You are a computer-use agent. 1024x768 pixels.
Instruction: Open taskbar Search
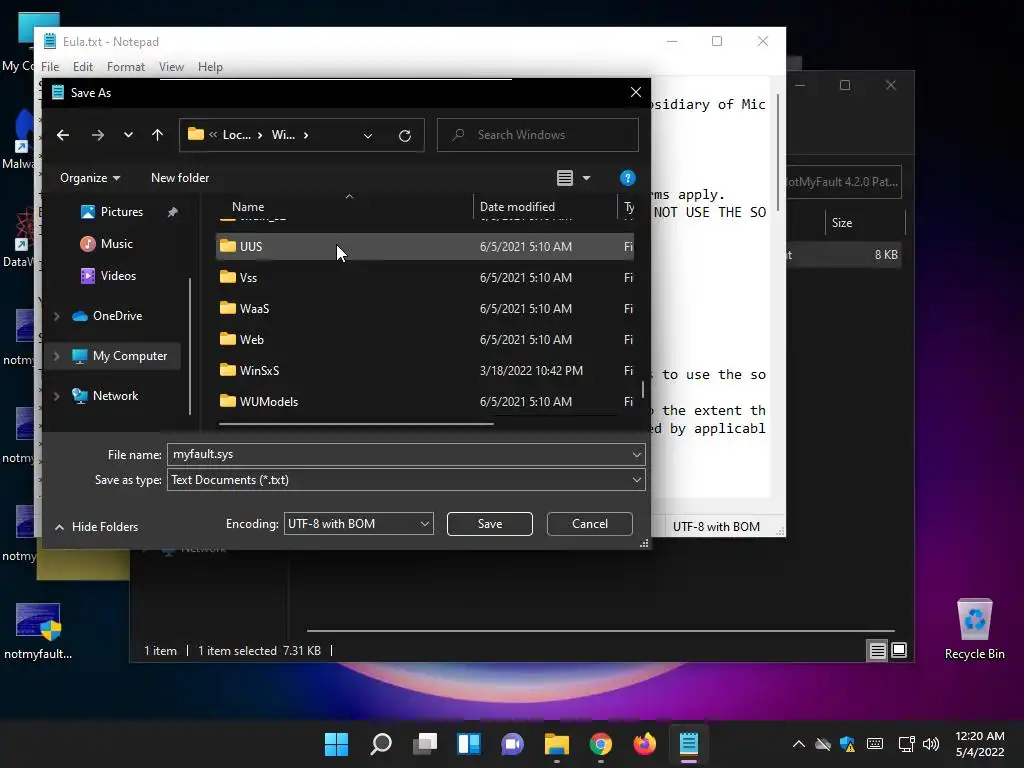coord(381,744)
